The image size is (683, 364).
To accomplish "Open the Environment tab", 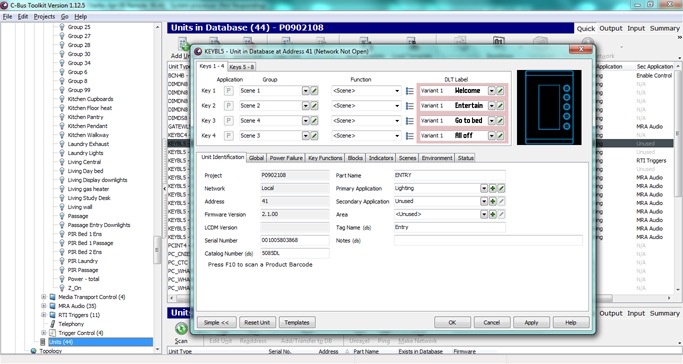I will coord(437,158).
